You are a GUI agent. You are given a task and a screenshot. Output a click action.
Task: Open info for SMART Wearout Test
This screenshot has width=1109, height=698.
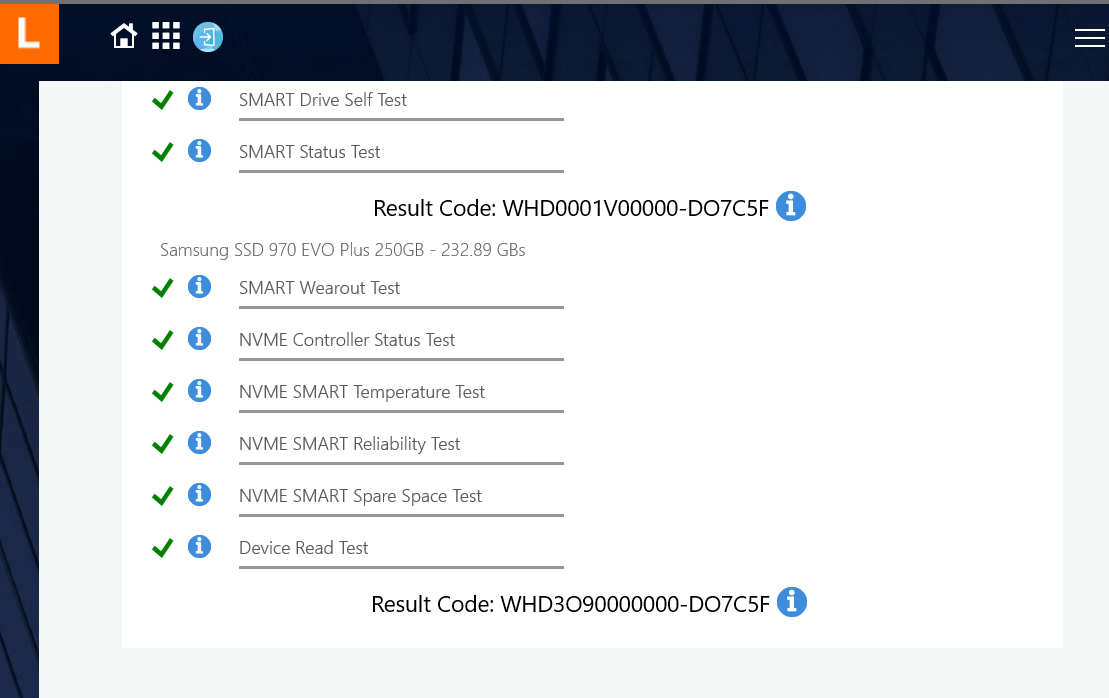199,287
